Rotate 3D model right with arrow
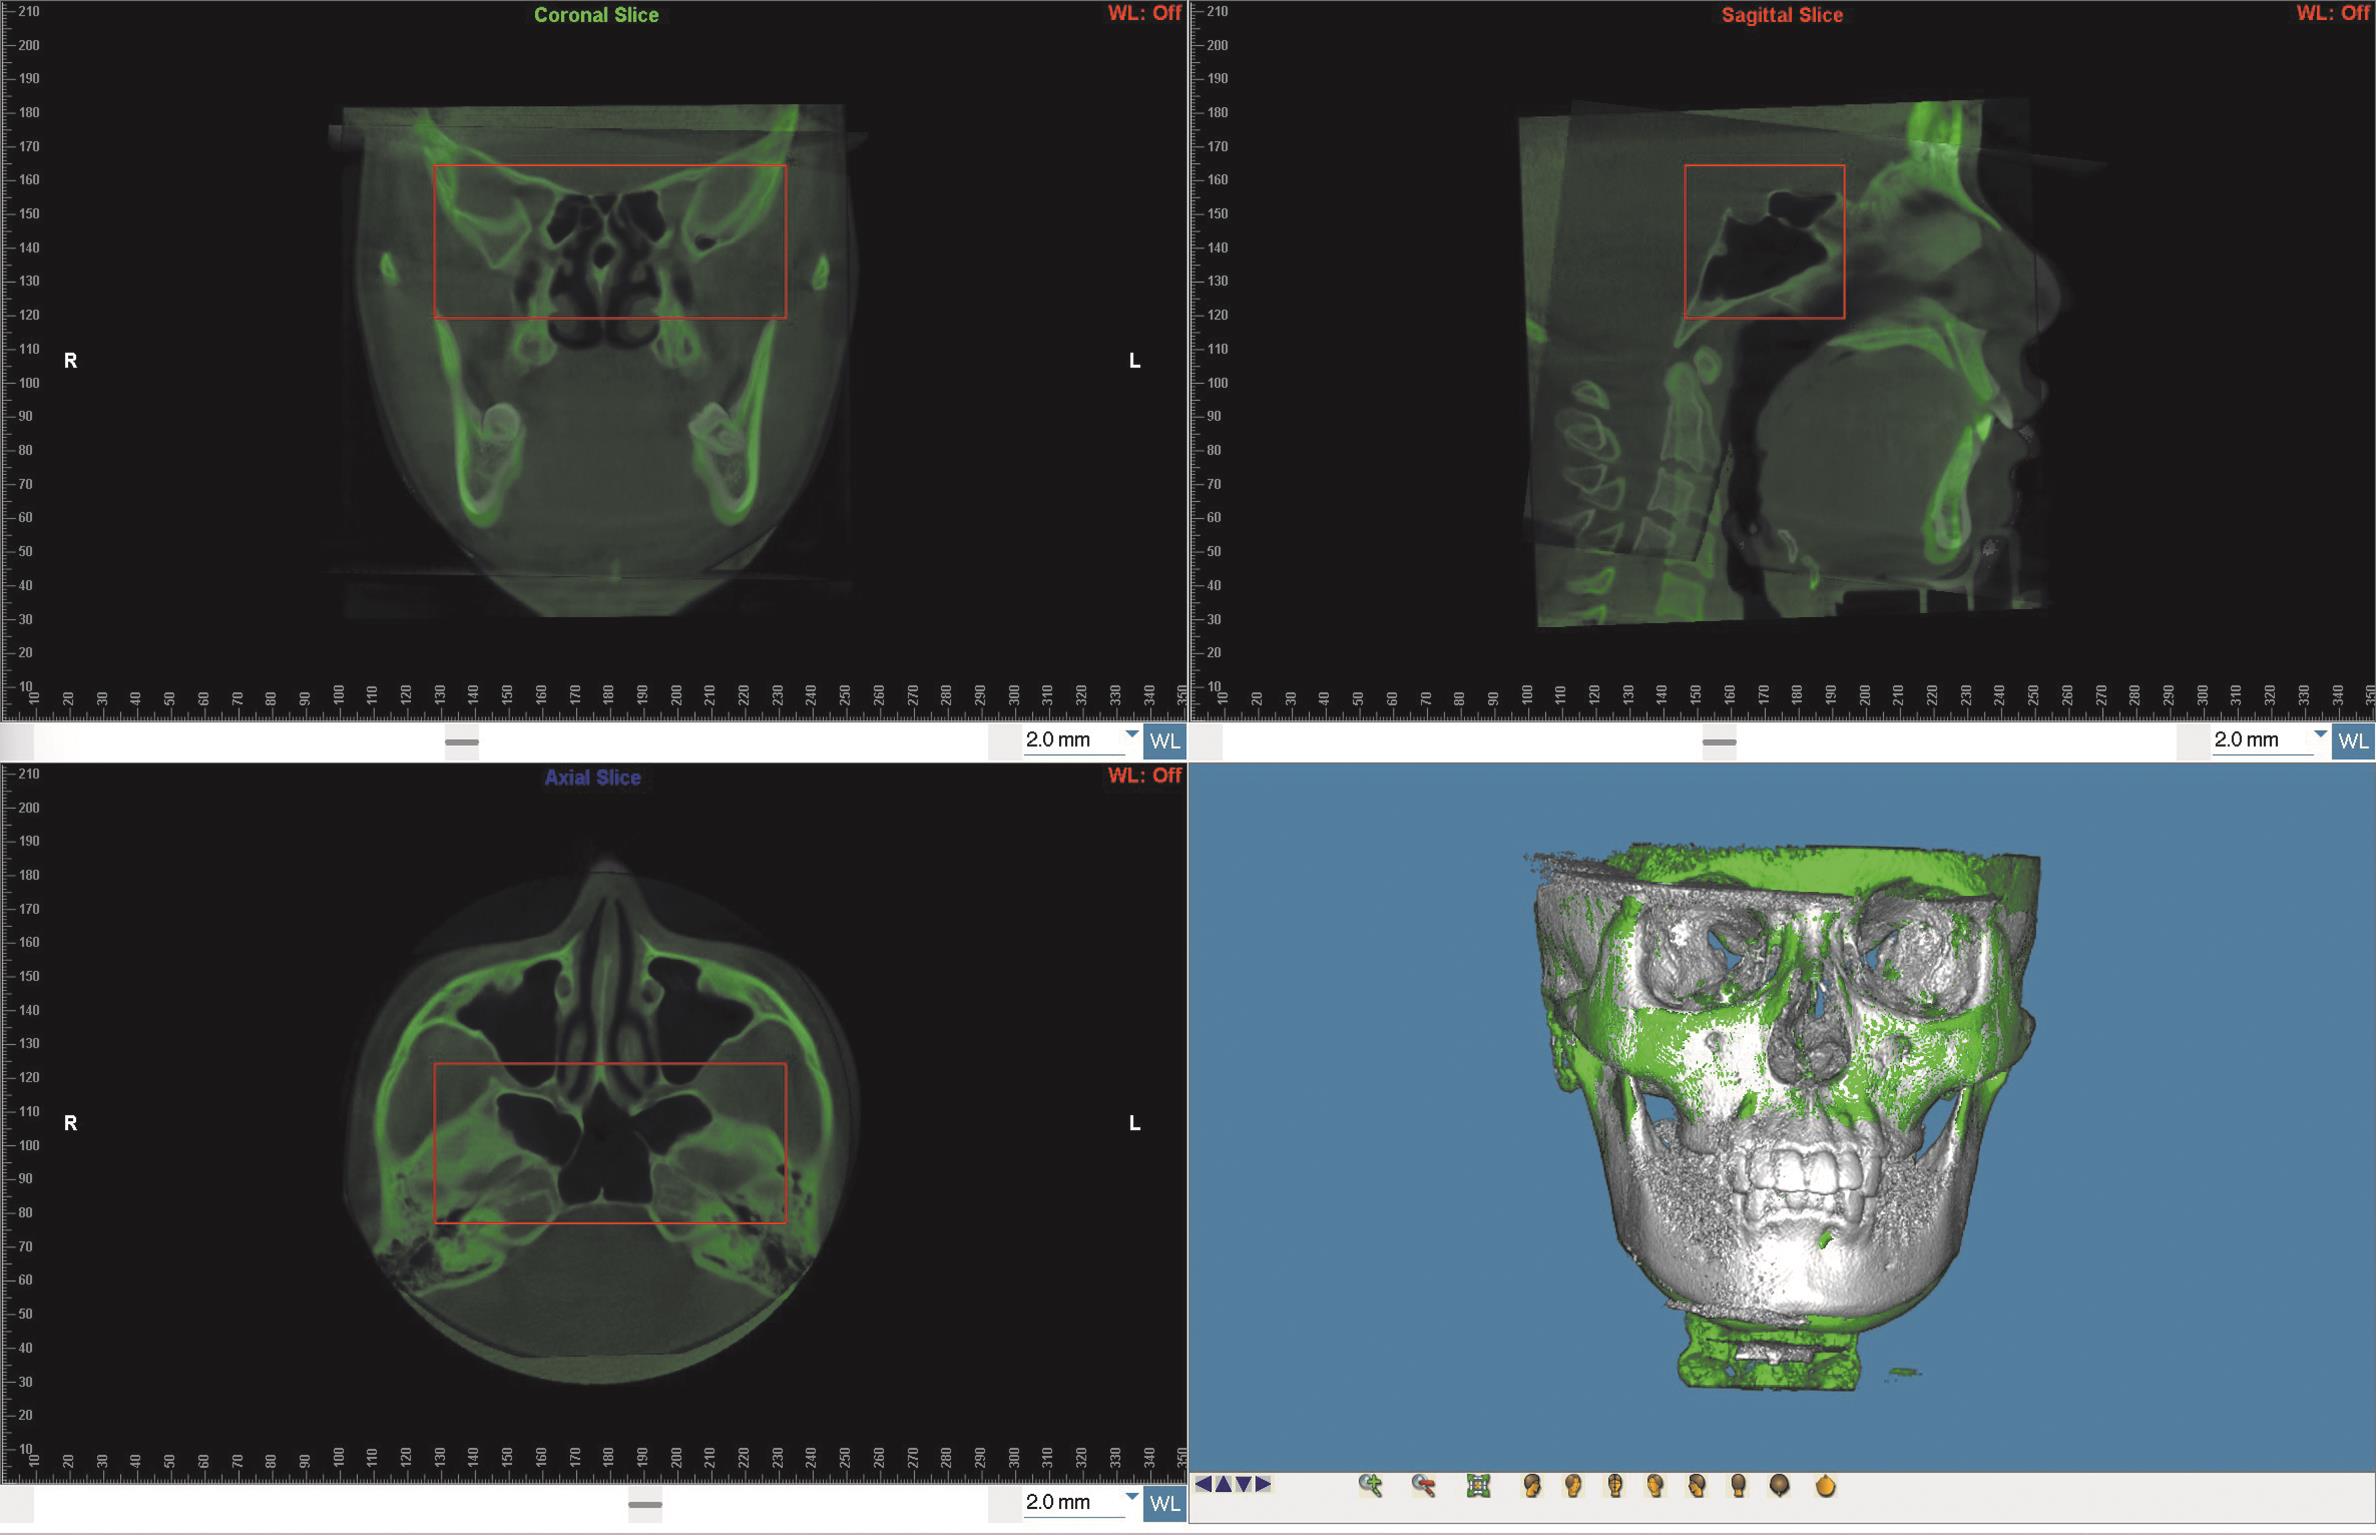Screen dimensions: 2376x1535 1263,1484
